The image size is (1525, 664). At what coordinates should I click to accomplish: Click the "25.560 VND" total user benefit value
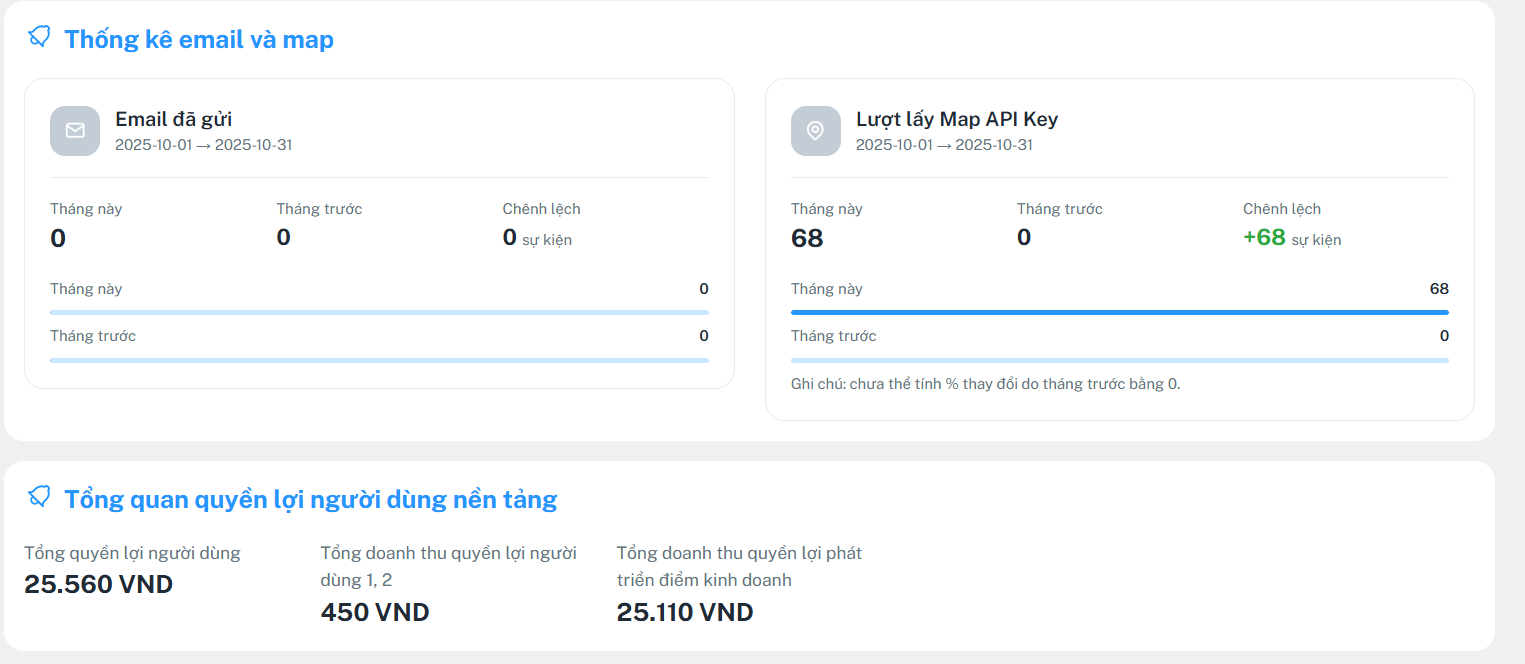[x=98, y=585]
